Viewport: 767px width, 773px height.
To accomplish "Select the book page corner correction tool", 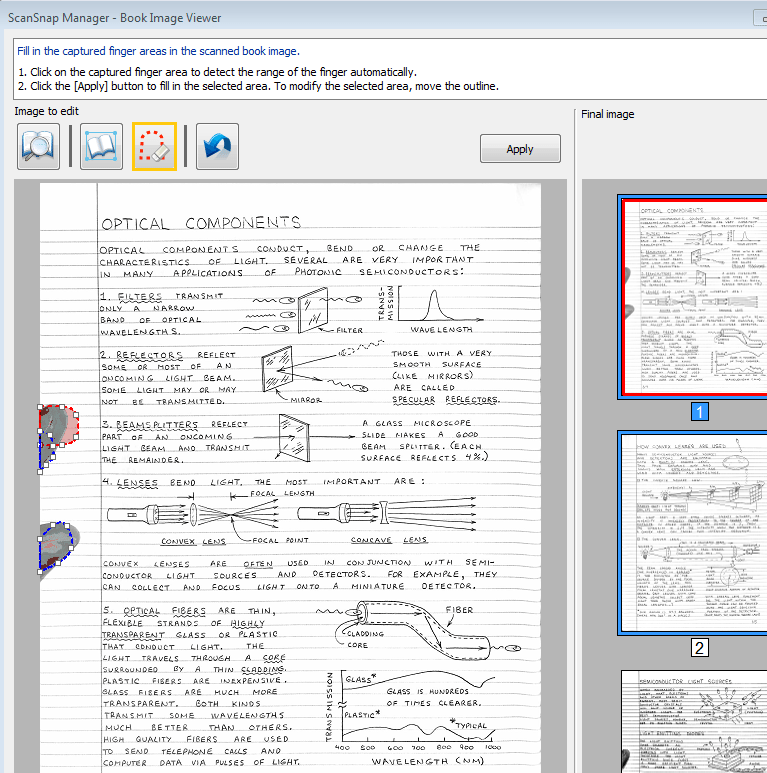I will [100, 147].
